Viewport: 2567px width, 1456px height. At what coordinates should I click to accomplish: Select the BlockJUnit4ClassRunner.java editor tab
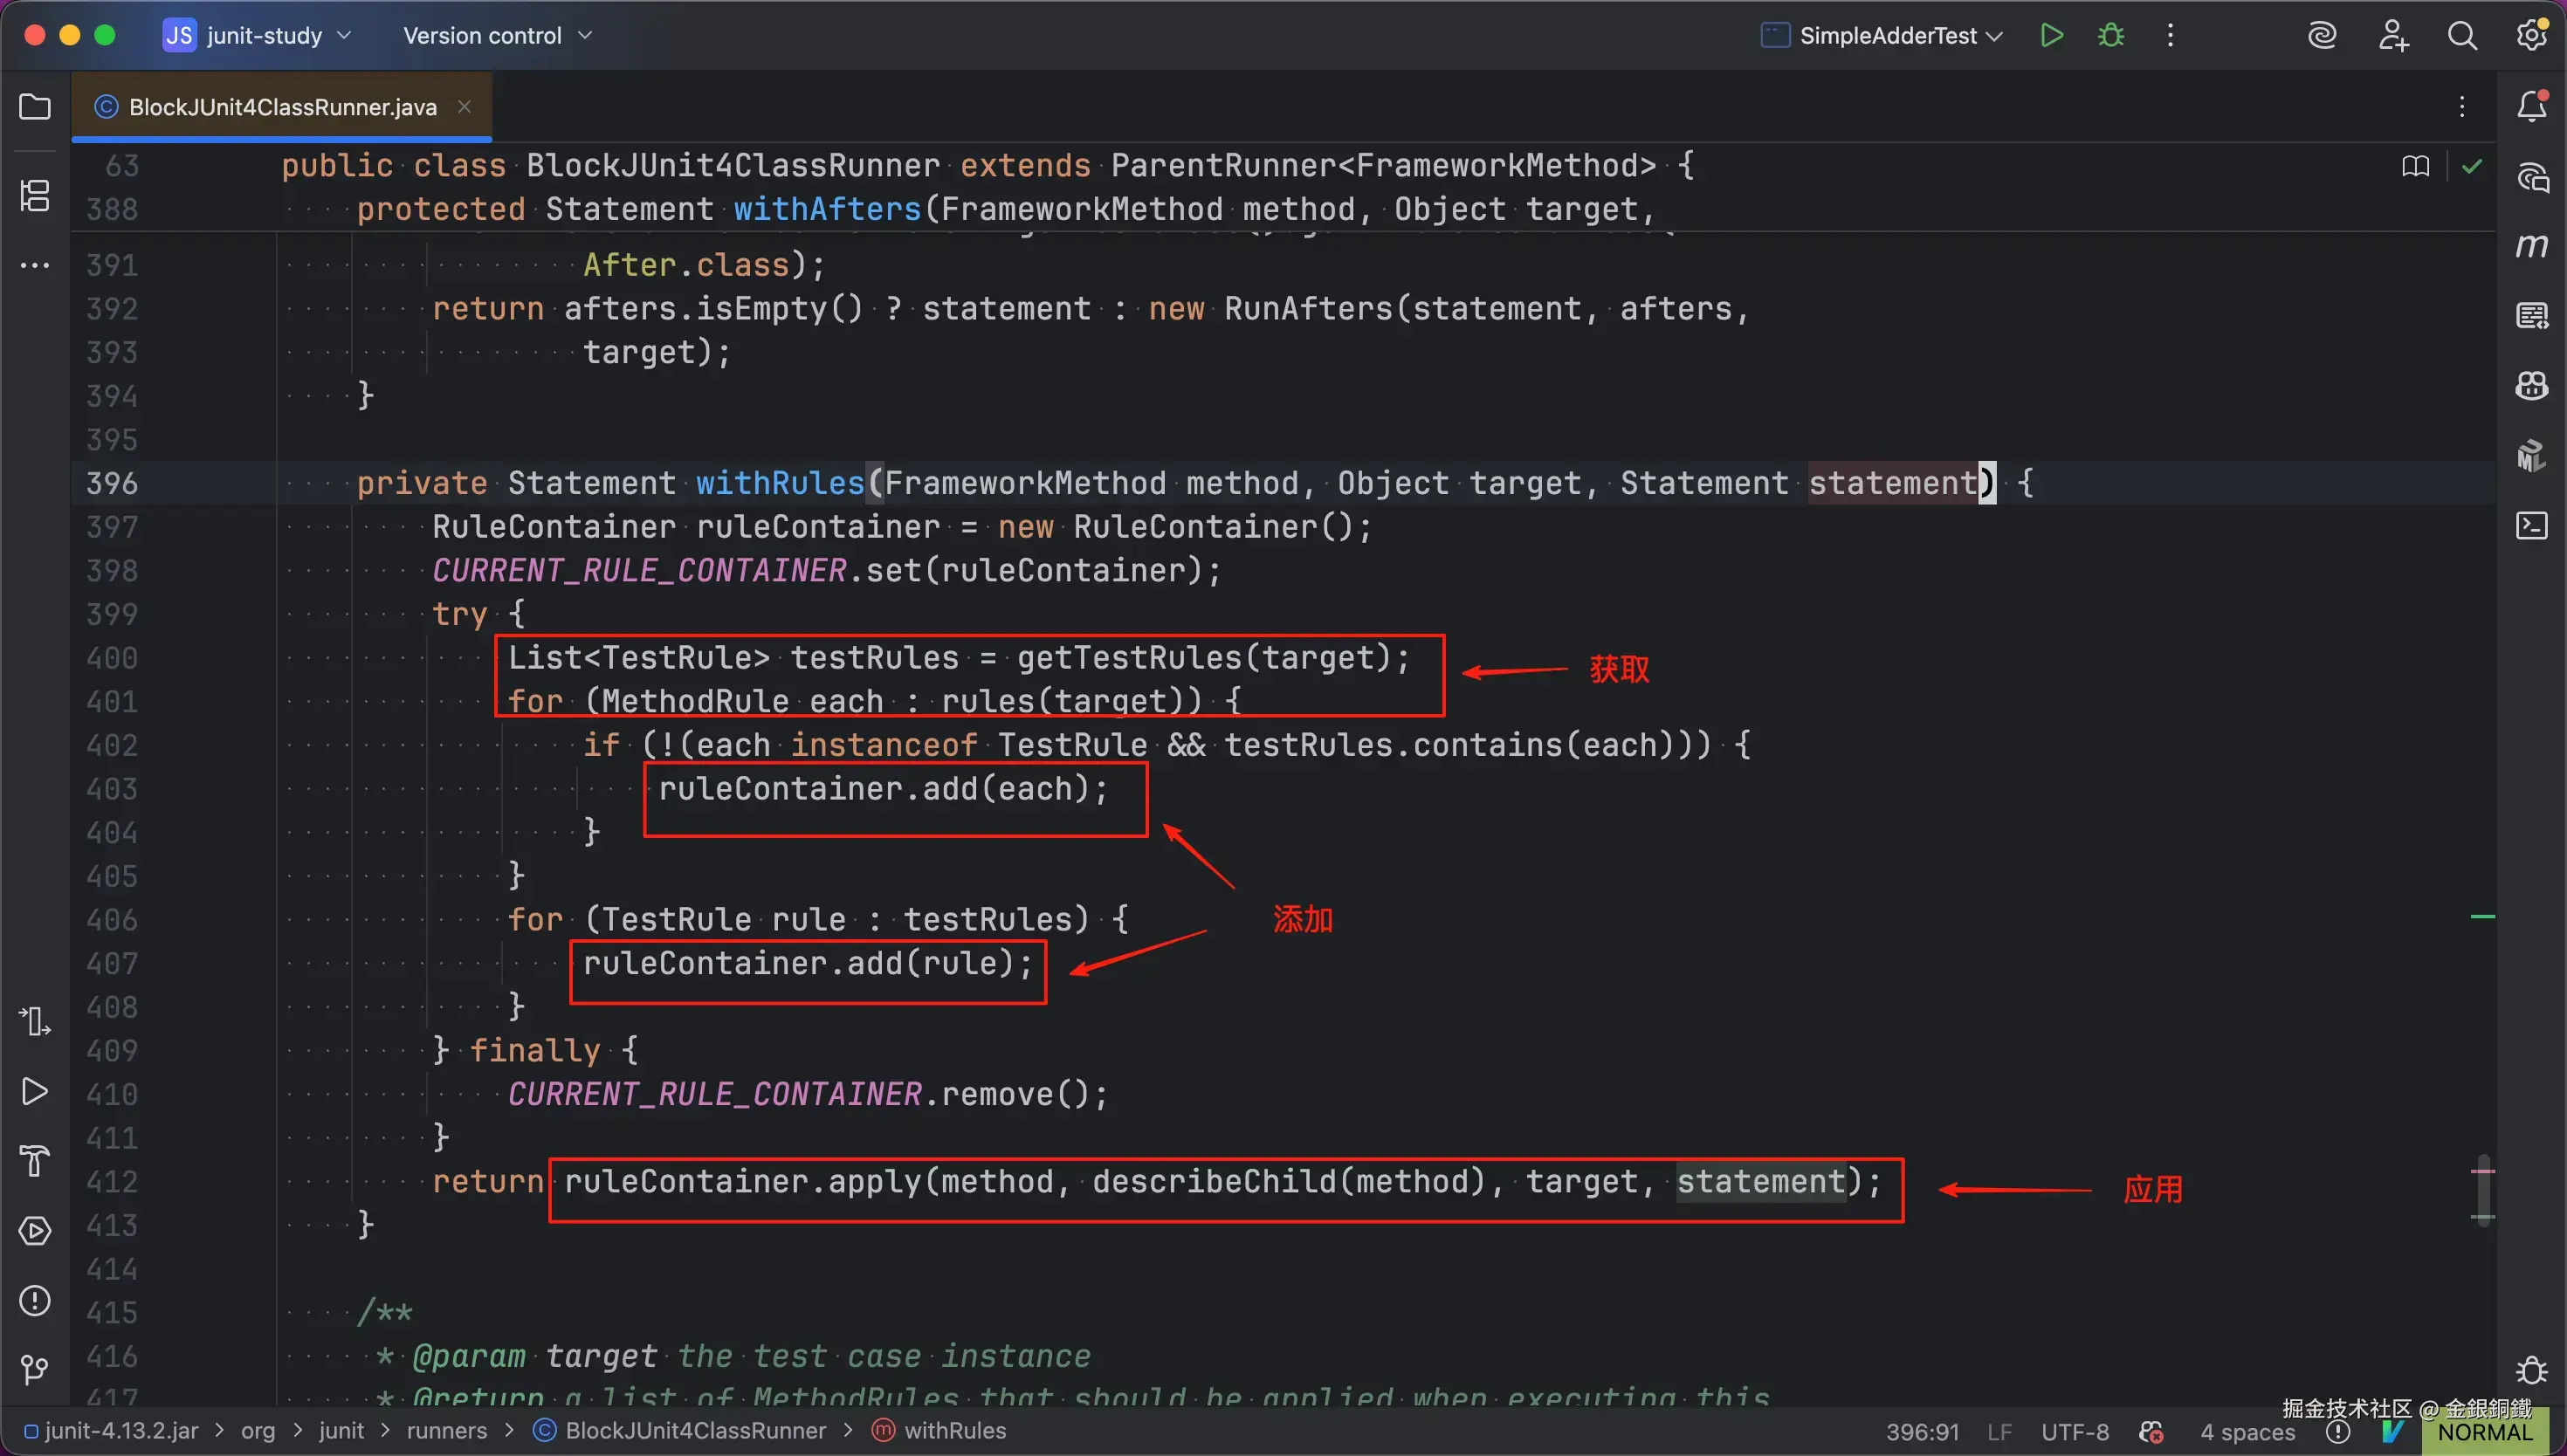282,107
